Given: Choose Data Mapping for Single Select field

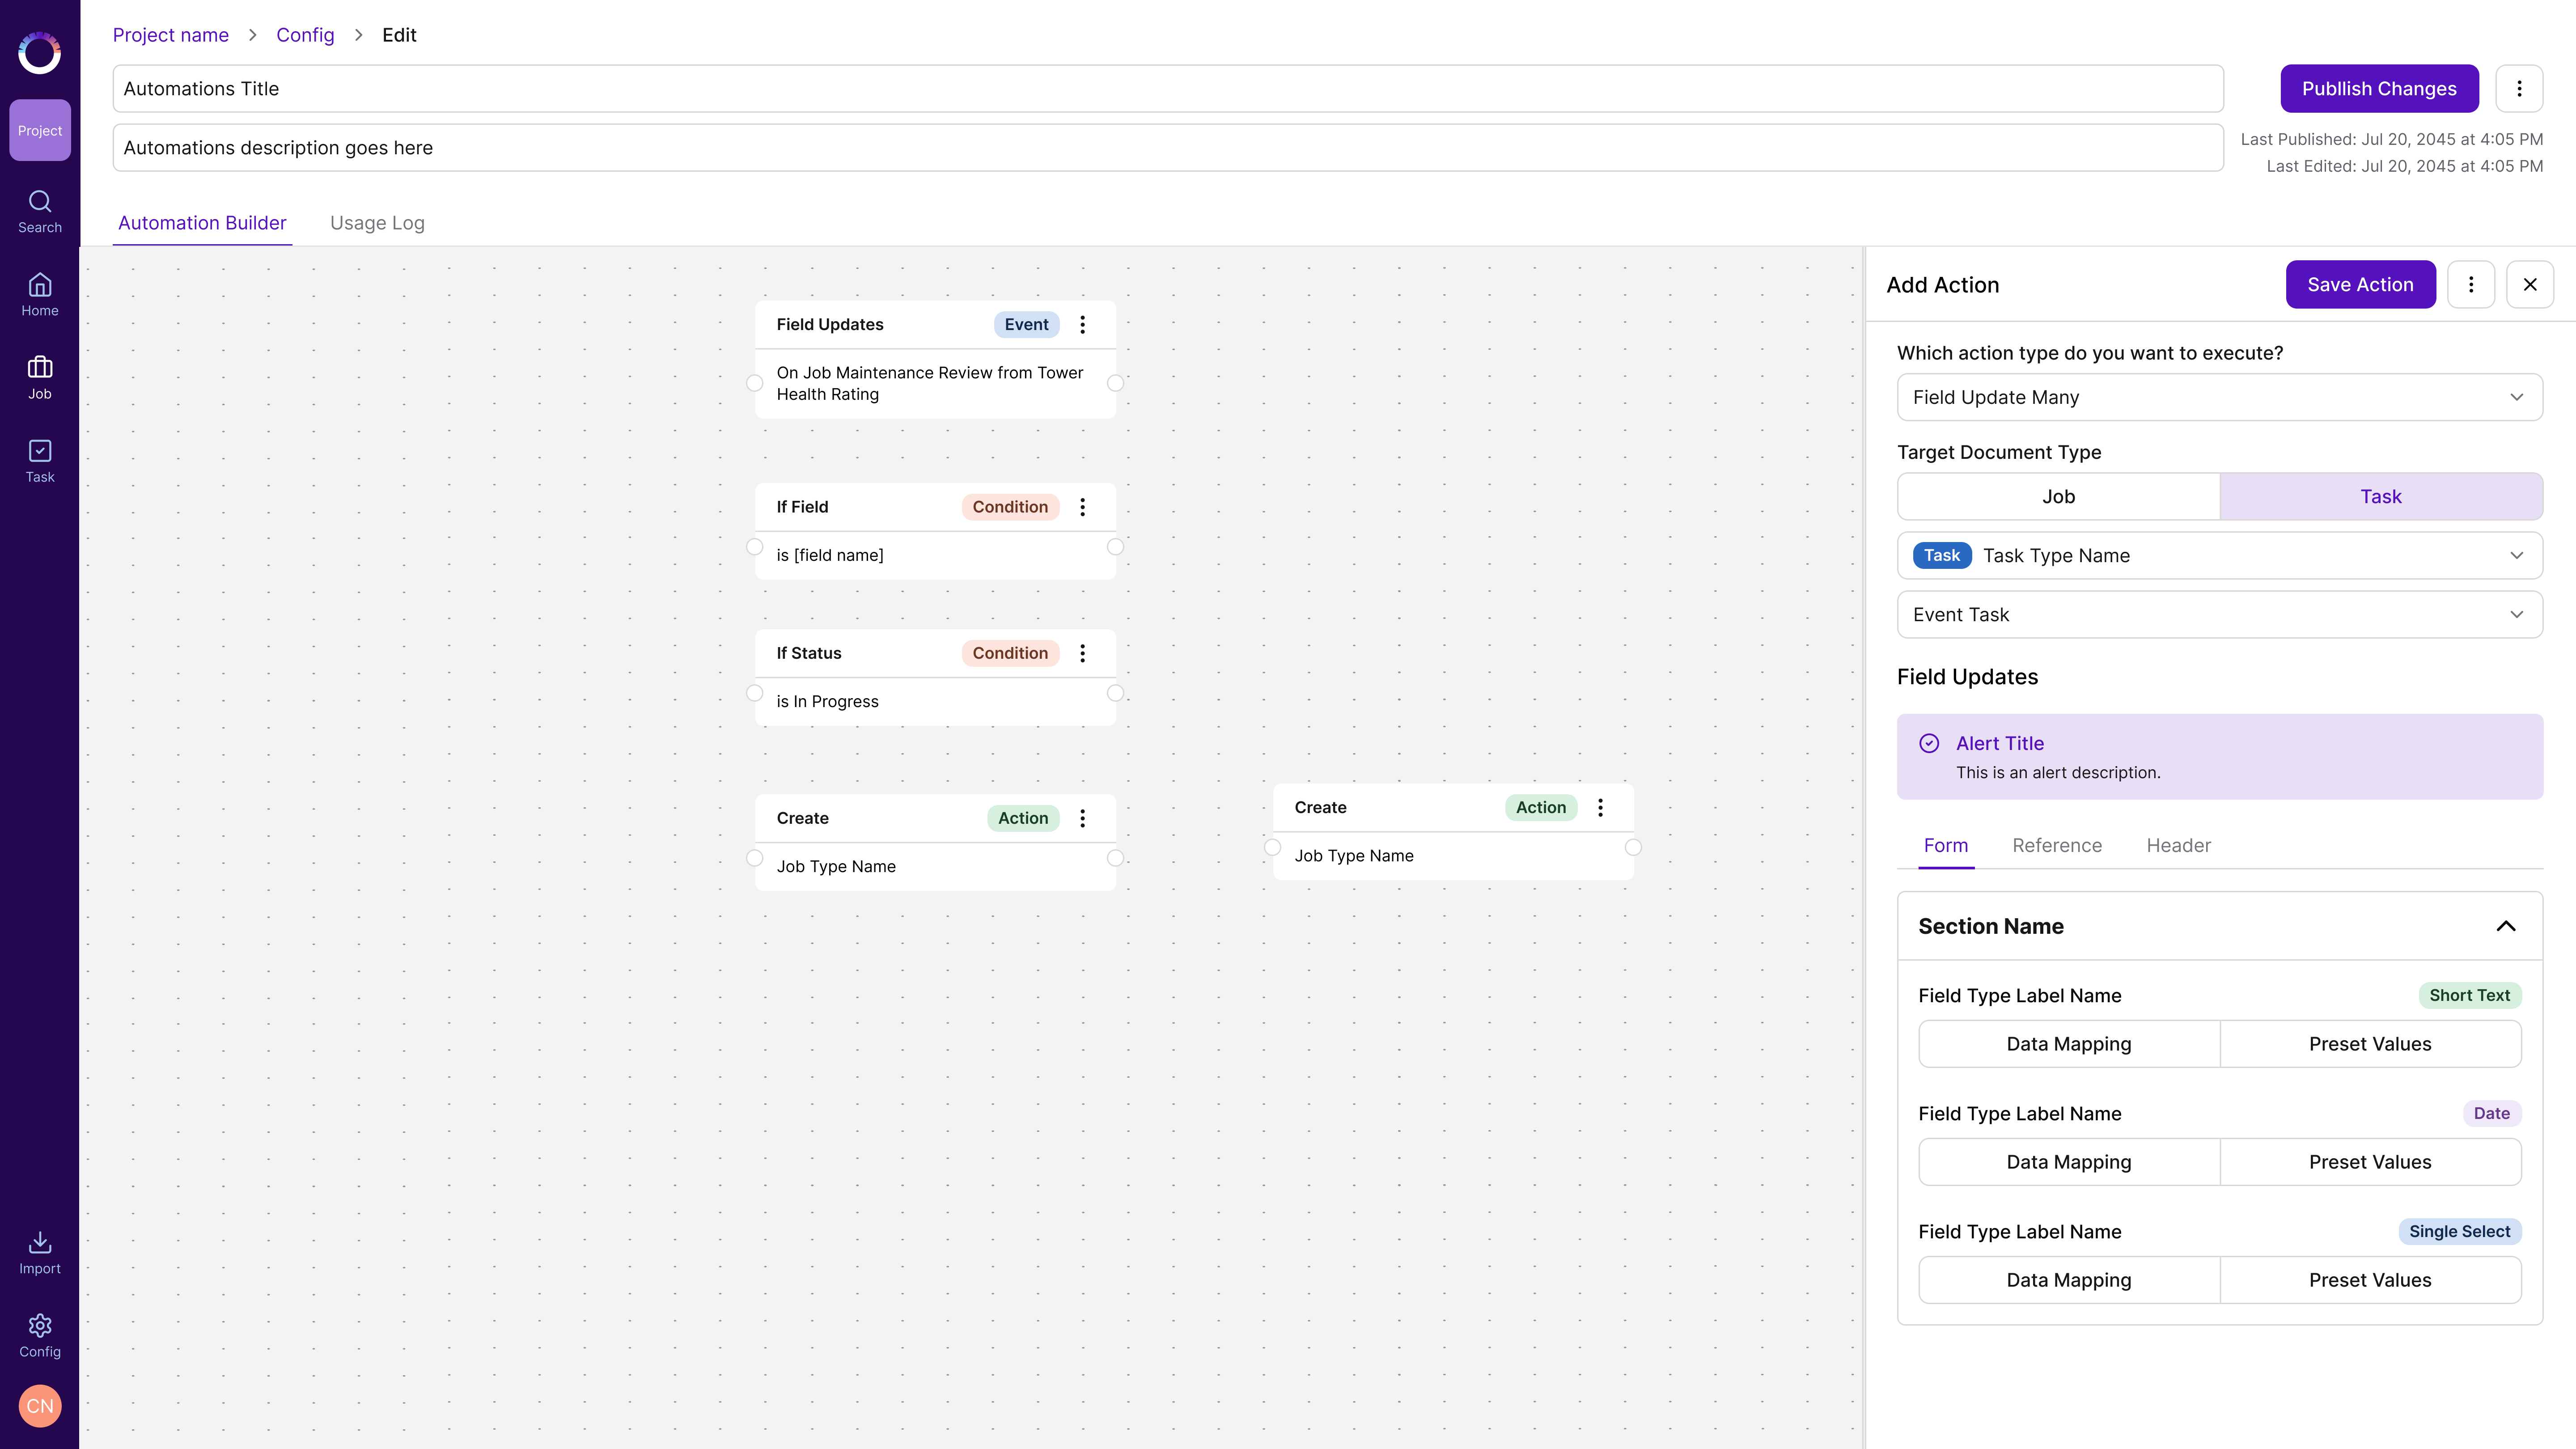Looking at the screenshot, I should pos(2069,1280).
